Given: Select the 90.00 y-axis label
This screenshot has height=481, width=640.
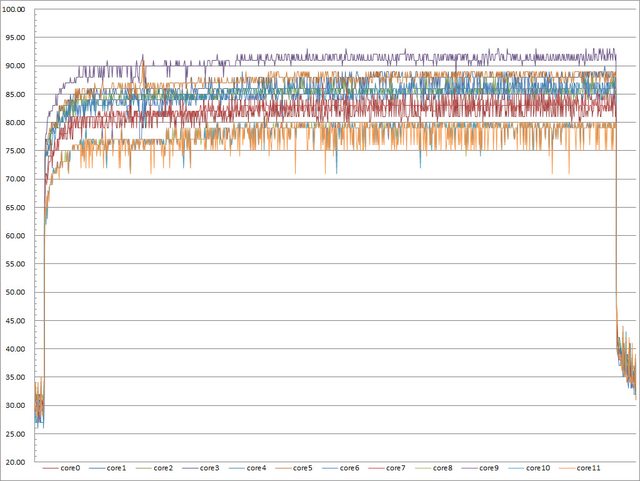Looking at the screenshot, I should [x=17, y=66].
